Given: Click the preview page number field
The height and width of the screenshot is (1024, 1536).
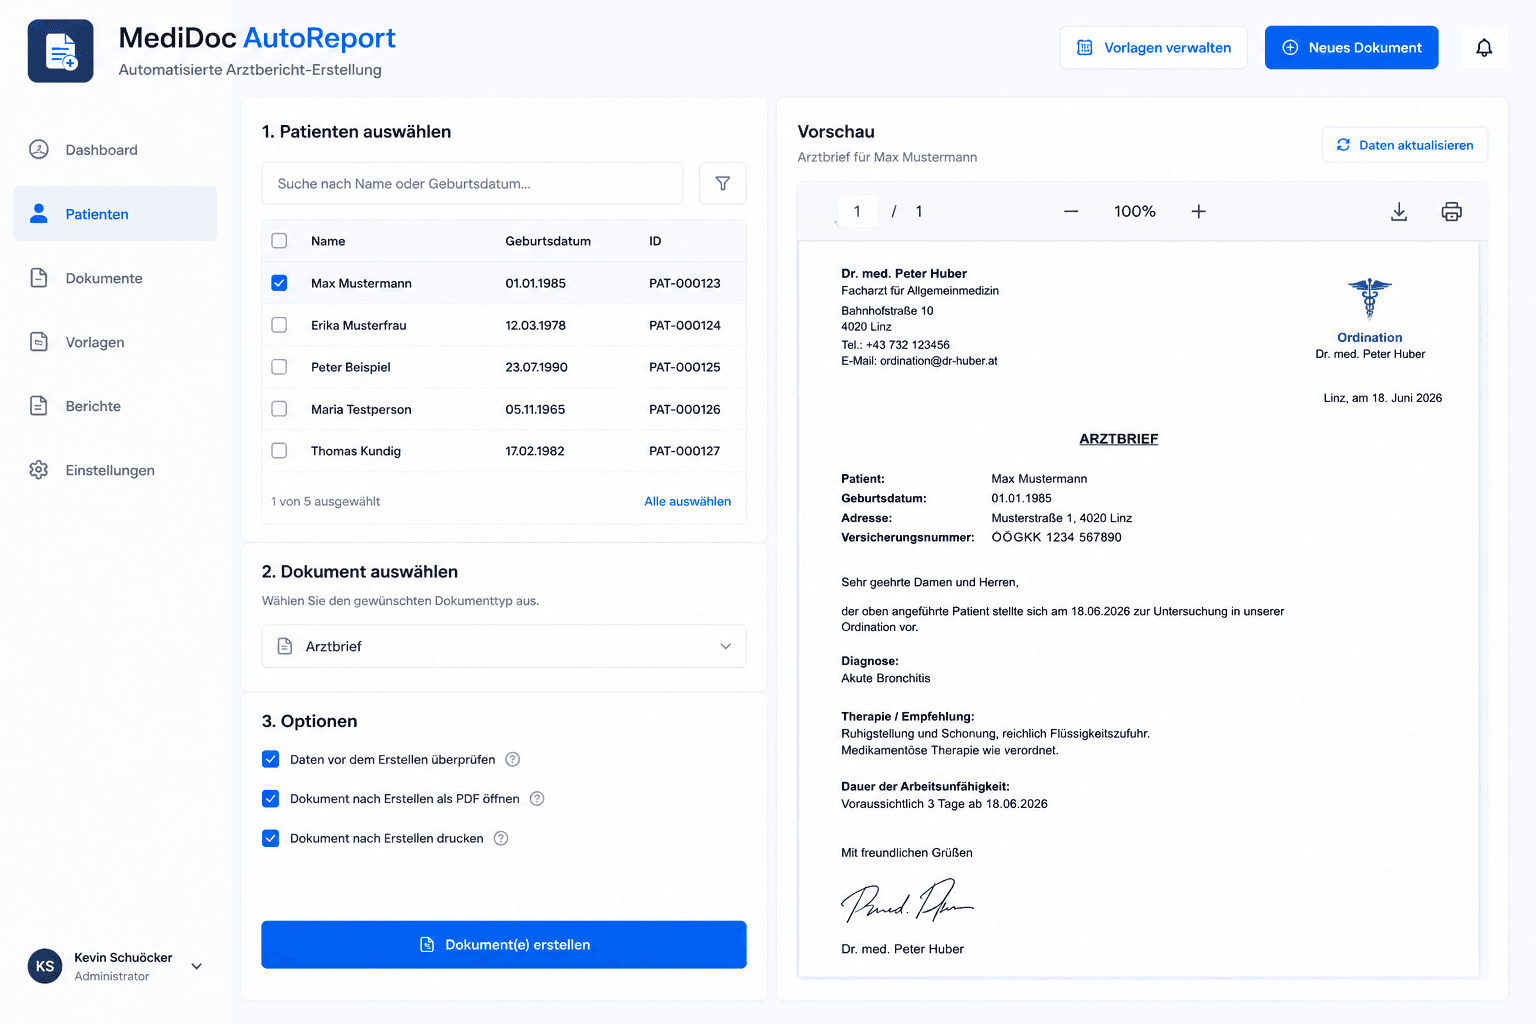Looking at the screenshot, I should click(x=857, y=211).
